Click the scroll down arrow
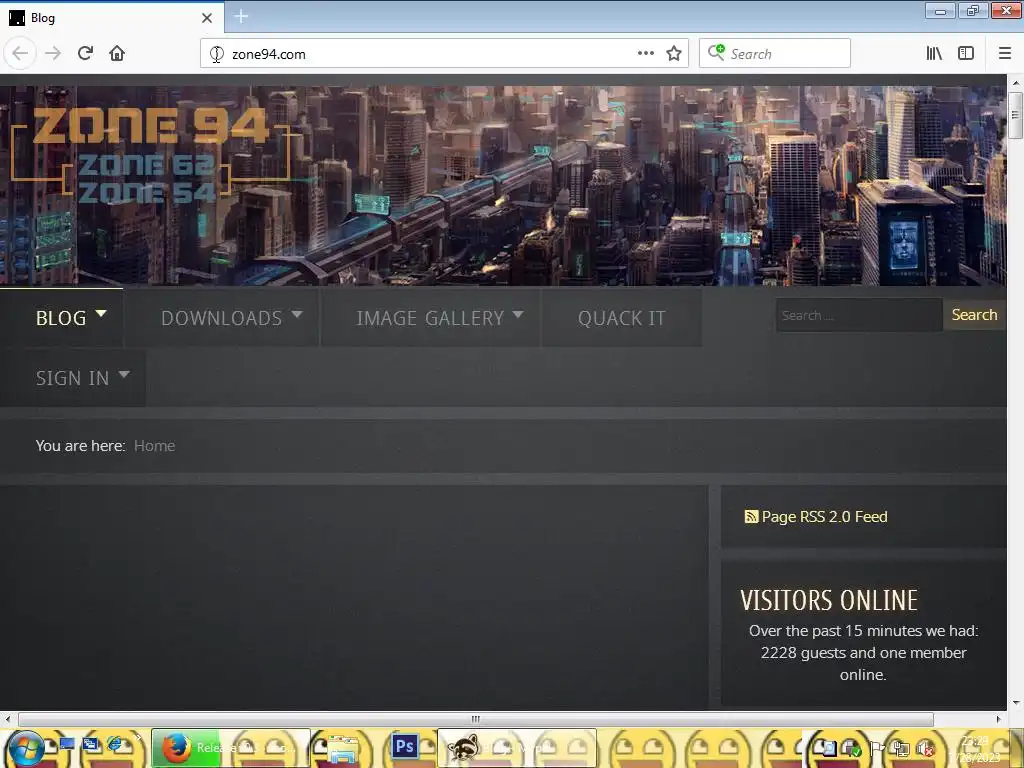Viewport: 1024px width, 768px height. [x=1015, y=703]
